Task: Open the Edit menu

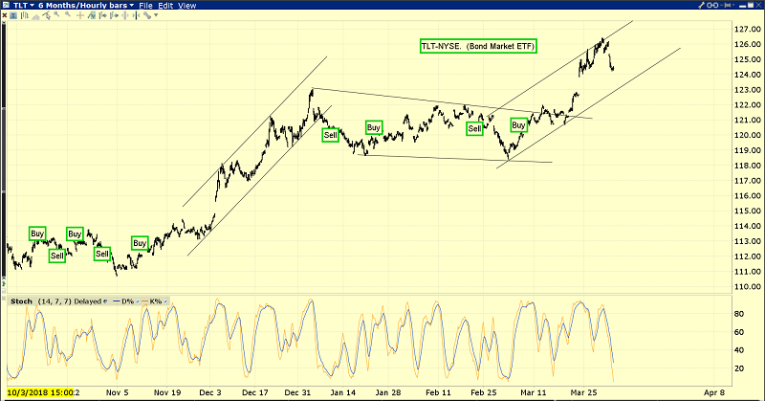Action: [167, 6]
